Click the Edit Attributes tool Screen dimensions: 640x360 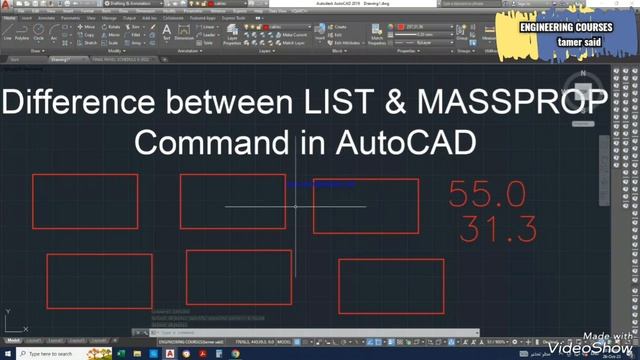pyautogui.click(x=344, y=43)
